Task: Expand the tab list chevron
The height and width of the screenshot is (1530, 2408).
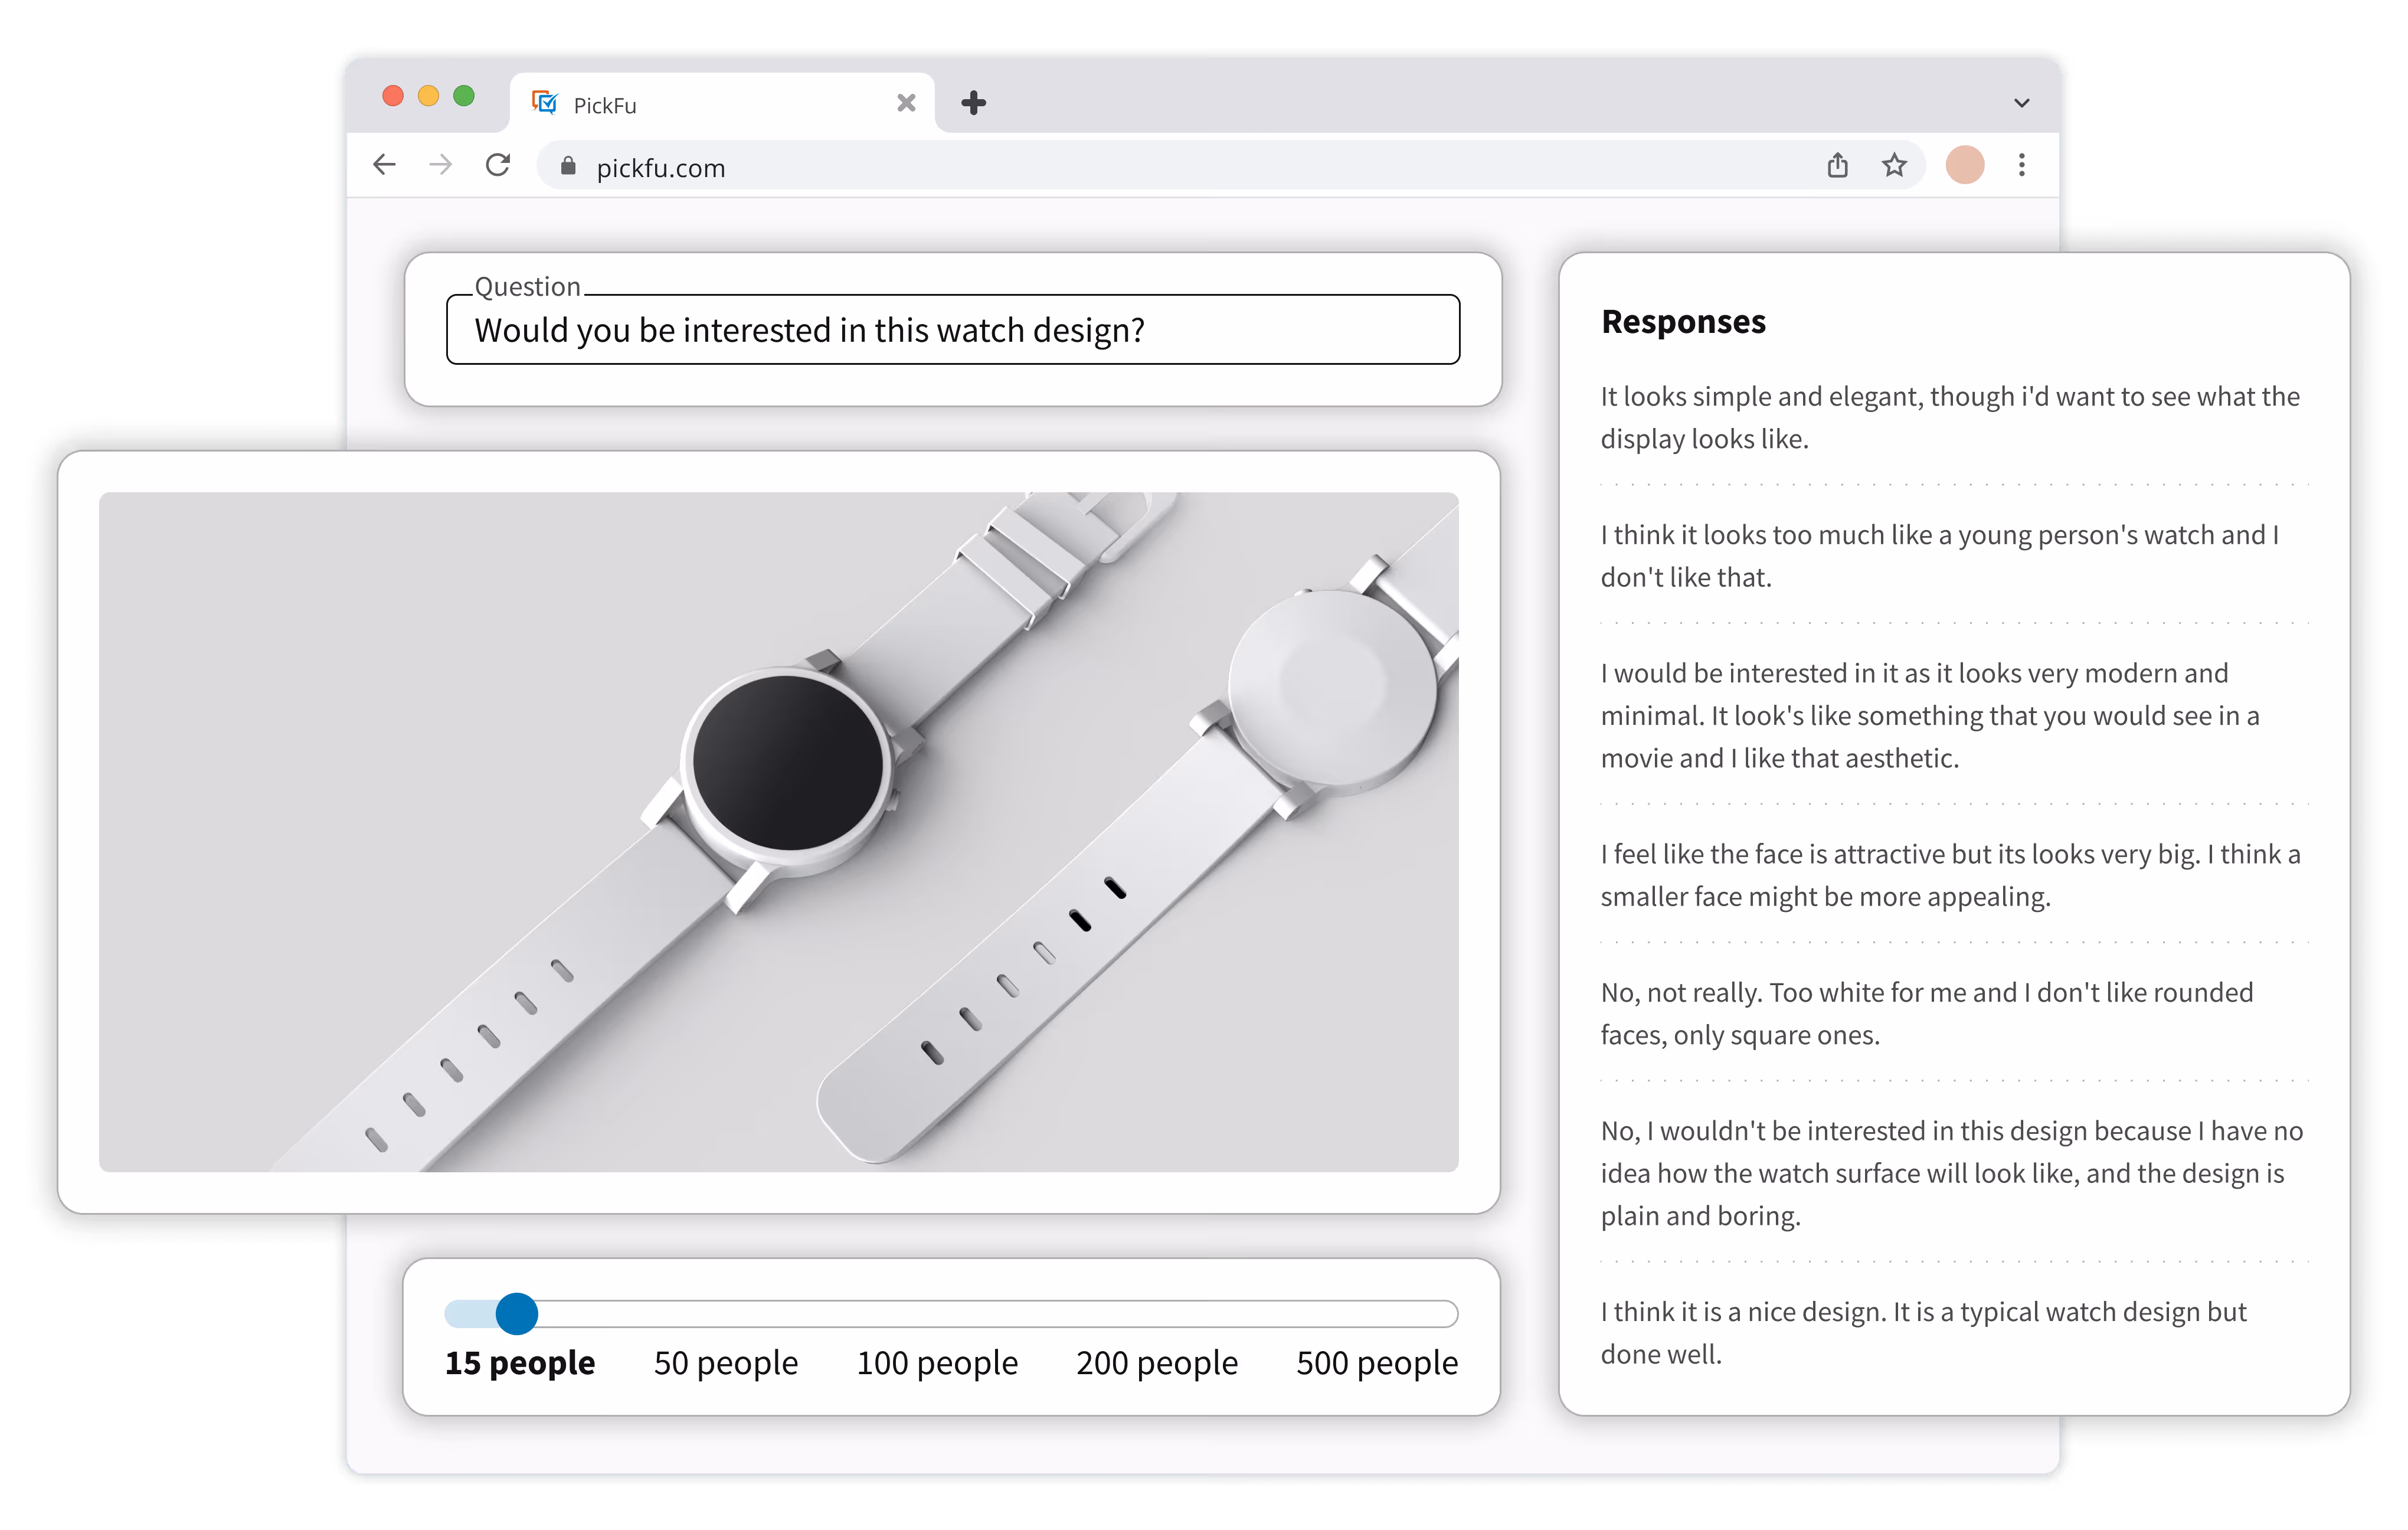Action: coord(2021,103)
